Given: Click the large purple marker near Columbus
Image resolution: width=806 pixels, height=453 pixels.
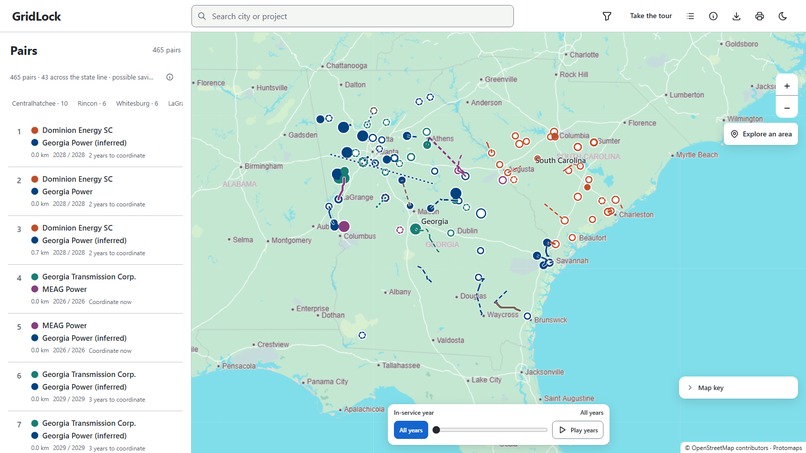Looking at the screenshot, I should (344, 226).
